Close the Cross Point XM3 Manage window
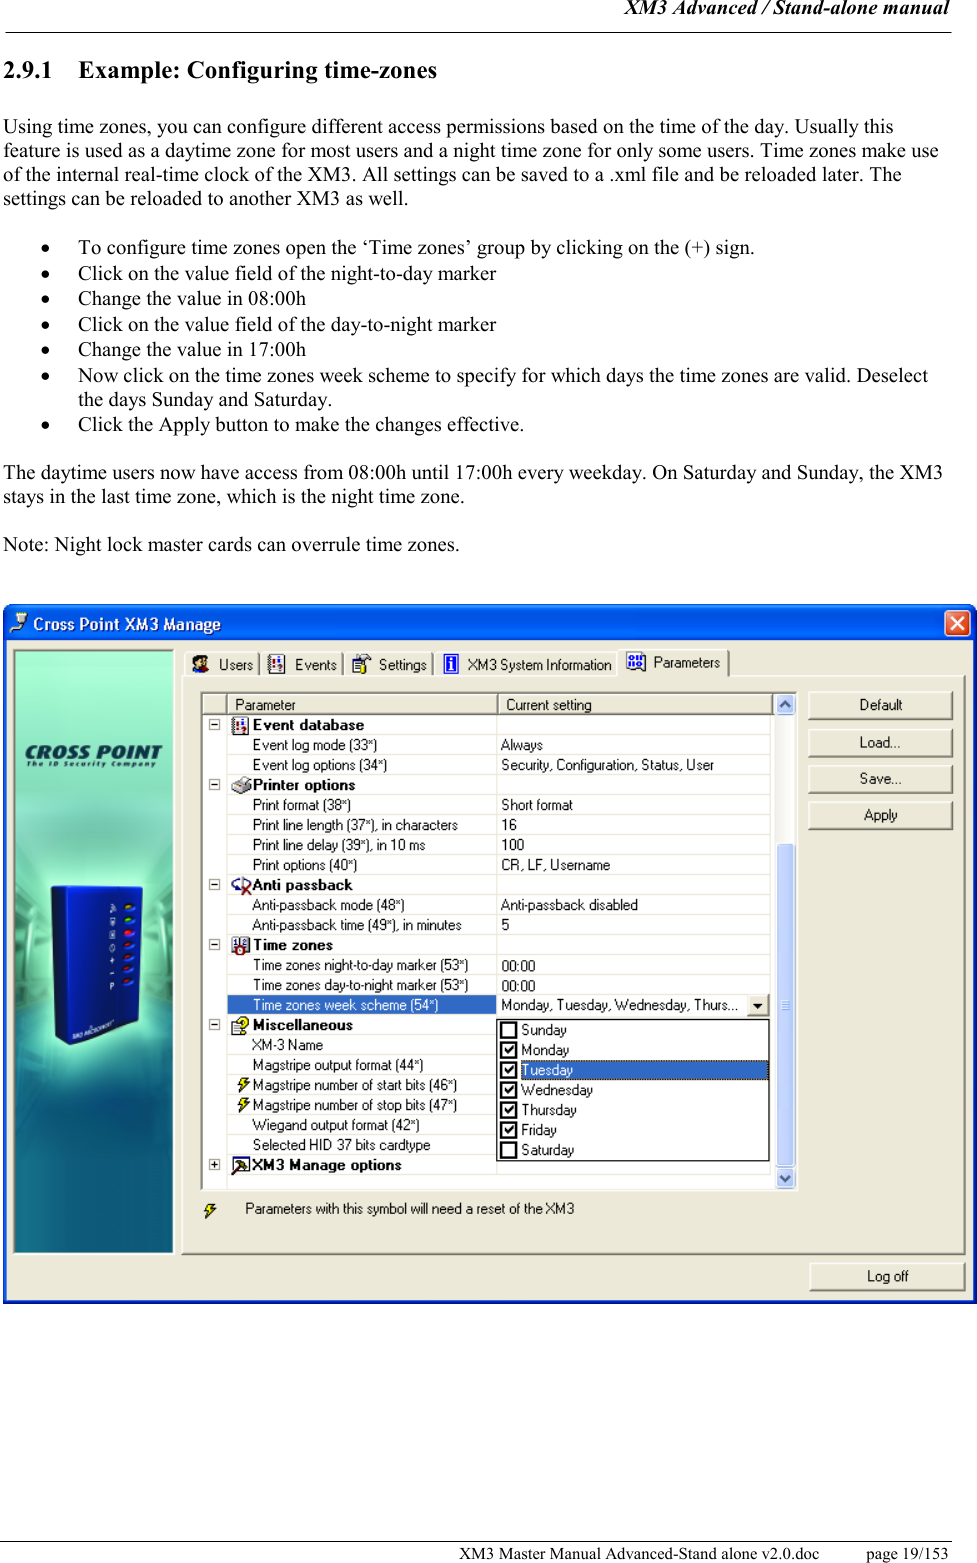 (x=957, y=623)
